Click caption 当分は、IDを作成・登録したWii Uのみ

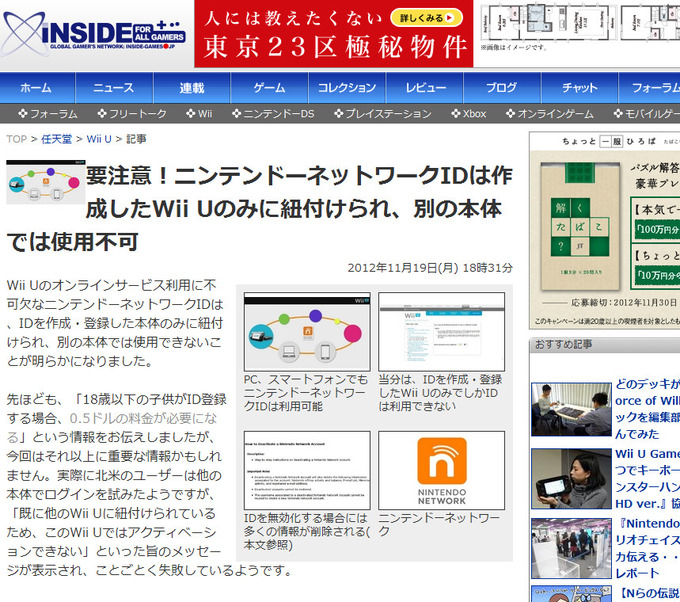(x=440, y=393)
